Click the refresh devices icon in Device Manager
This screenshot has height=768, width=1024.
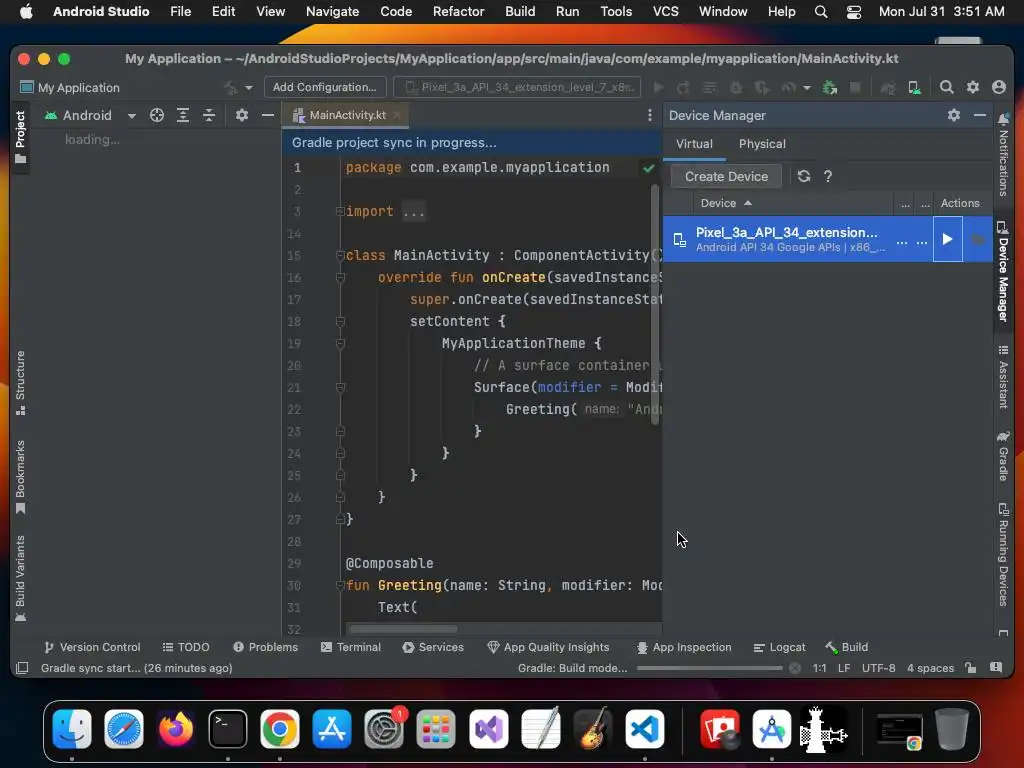tap(804, 176)
